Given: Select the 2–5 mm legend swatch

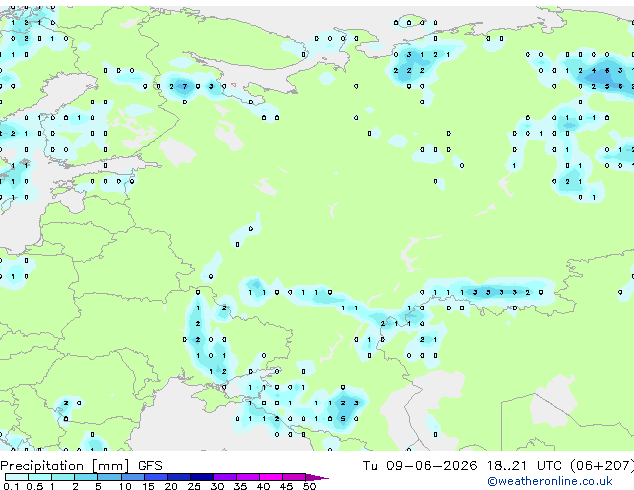Looking at the screenshot, I should [x=86, y=477].
